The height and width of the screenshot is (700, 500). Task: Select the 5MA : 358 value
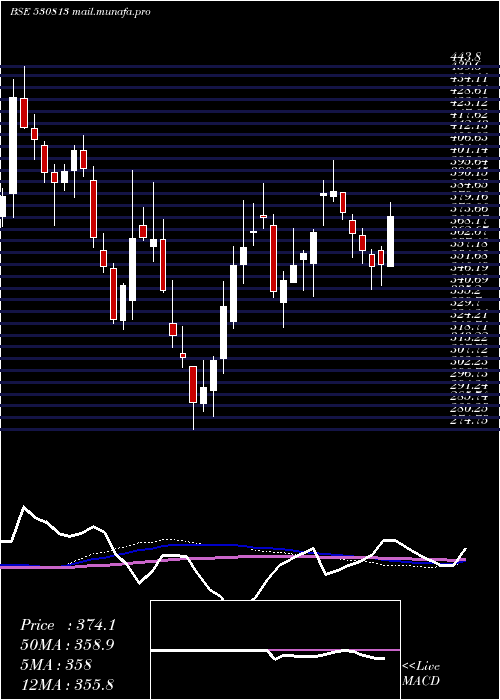click(x=56, y=664)
